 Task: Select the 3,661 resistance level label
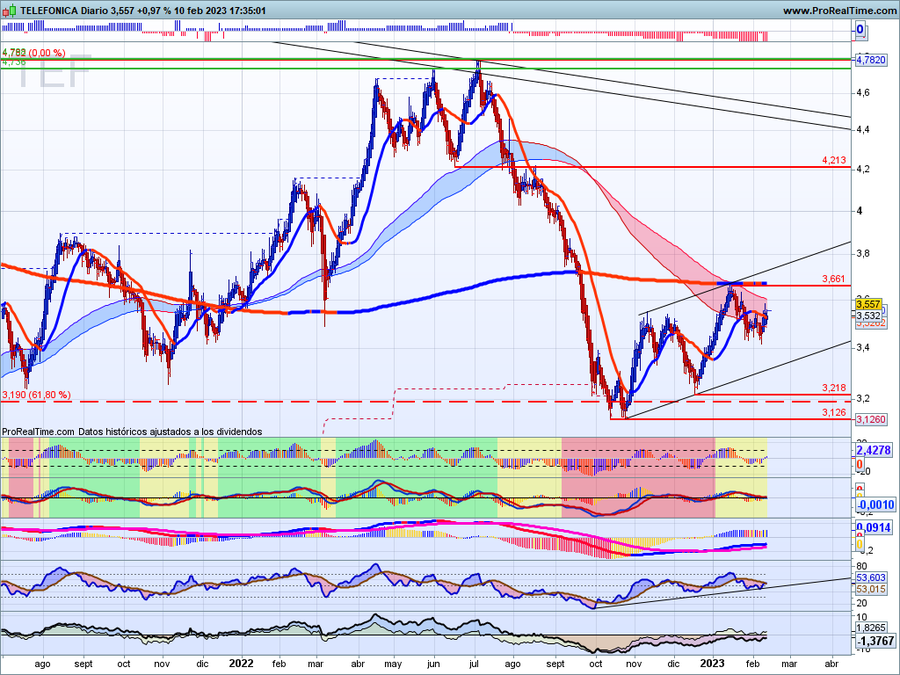point(833,279)
